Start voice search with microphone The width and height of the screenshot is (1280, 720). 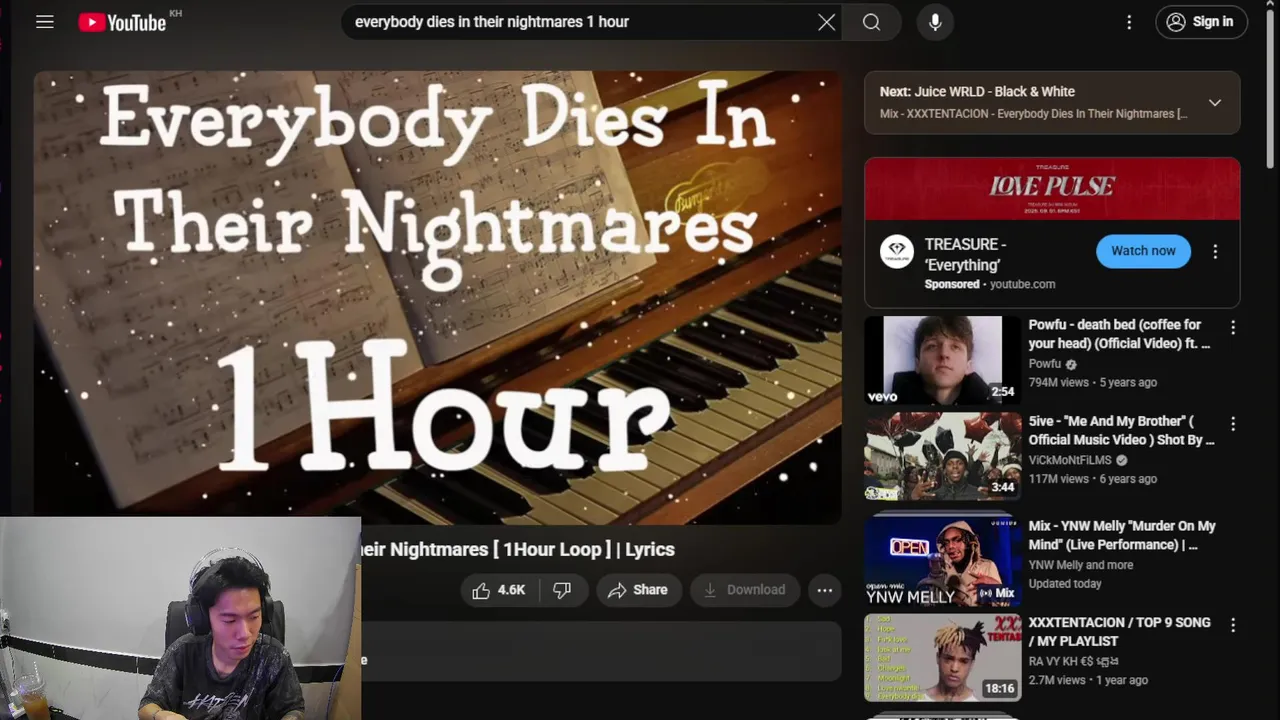935,22
